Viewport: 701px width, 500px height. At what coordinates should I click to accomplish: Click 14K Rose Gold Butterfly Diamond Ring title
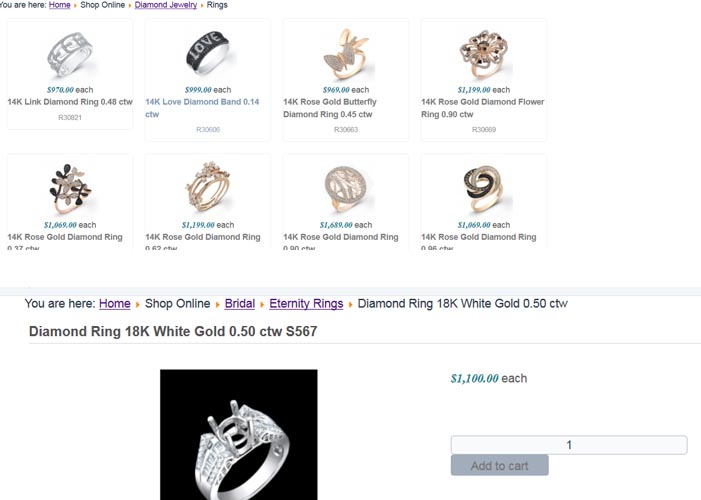click(x=330, y=108)
